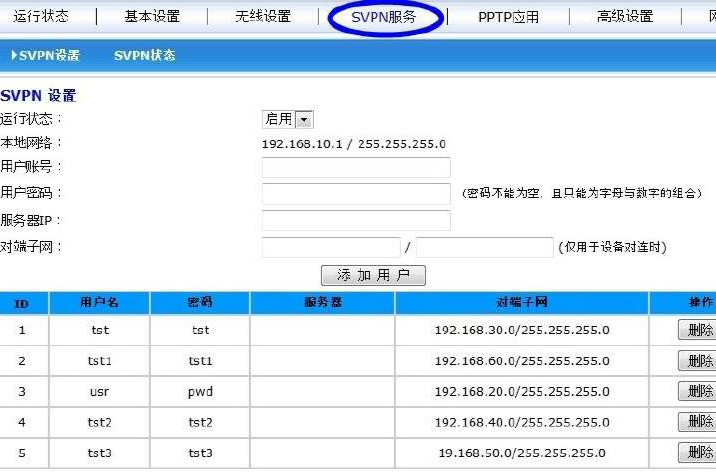
Task: Select username cell tst2
Action: click(100, 422)
